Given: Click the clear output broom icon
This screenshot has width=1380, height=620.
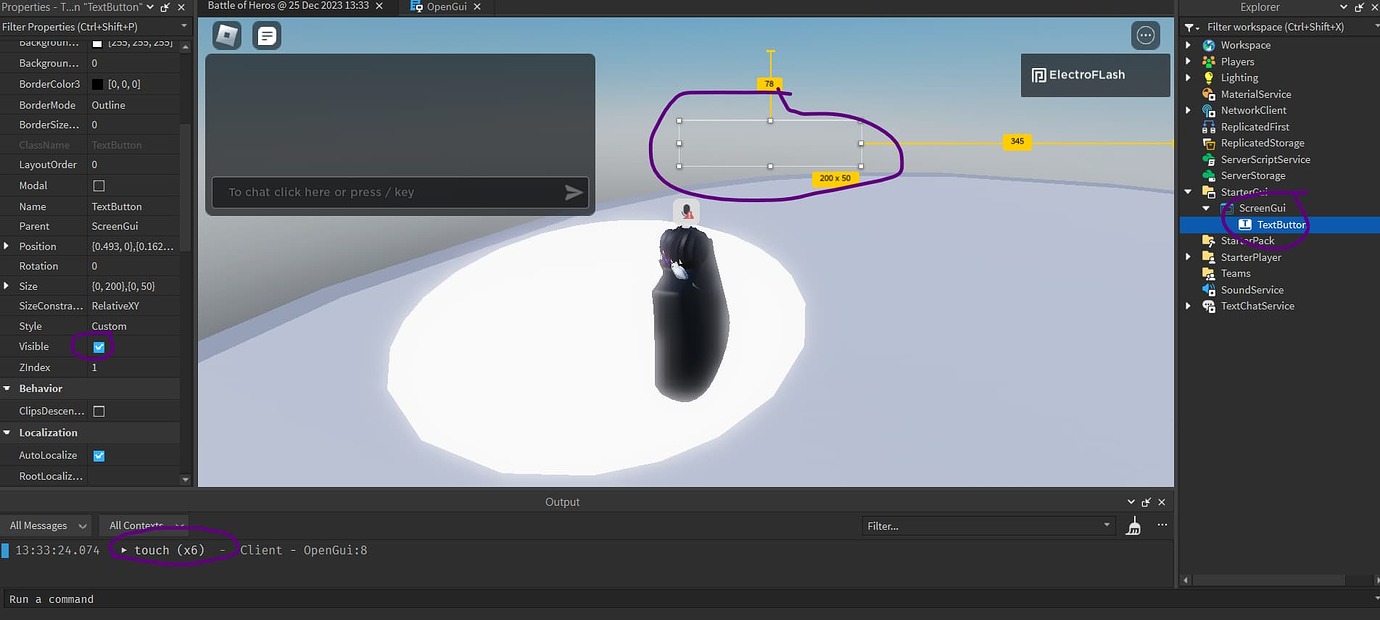Looking at the screenshot, I should [1133, 525].
